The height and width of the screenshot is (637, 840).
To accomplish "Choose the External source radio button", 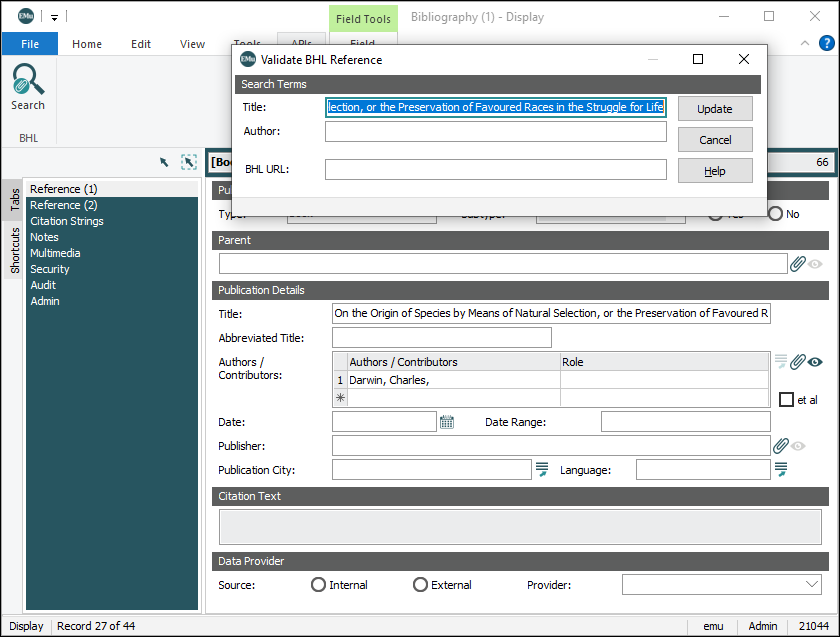I will coord(421,585).
